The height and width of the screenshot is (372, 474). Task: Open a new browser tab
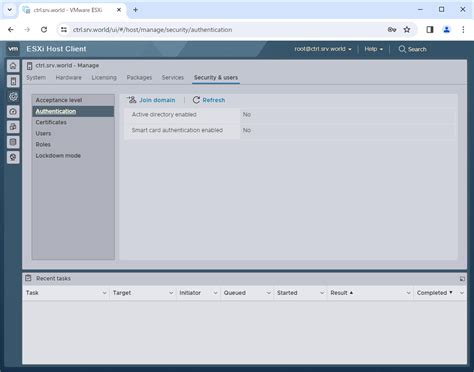(x=135, y=10)
